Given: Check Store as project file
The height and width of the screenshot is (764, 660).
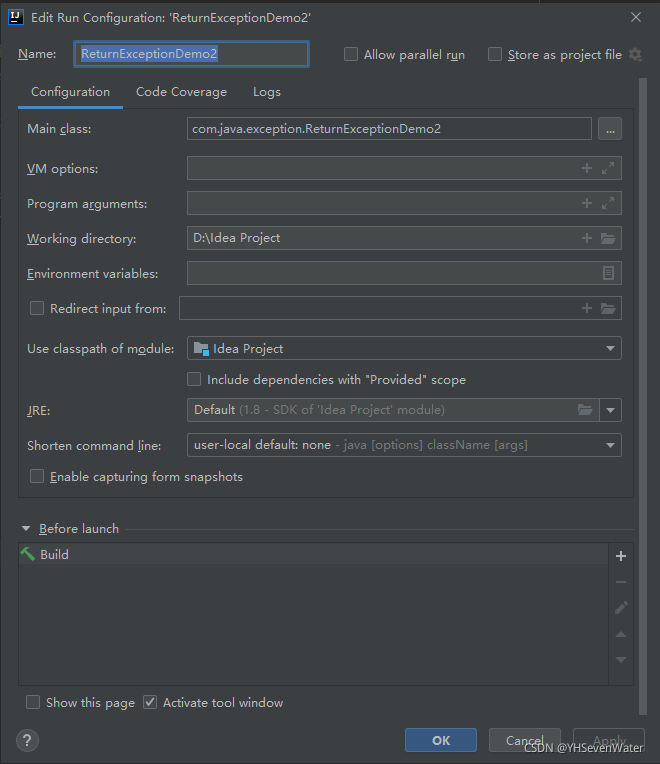Looking at the screenshot, I should 495,54.
